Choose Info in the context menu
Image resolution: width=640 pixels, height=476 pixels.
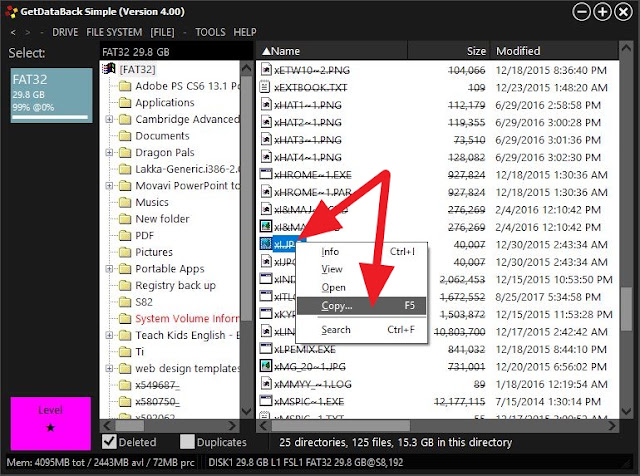(x=361, y=251)
